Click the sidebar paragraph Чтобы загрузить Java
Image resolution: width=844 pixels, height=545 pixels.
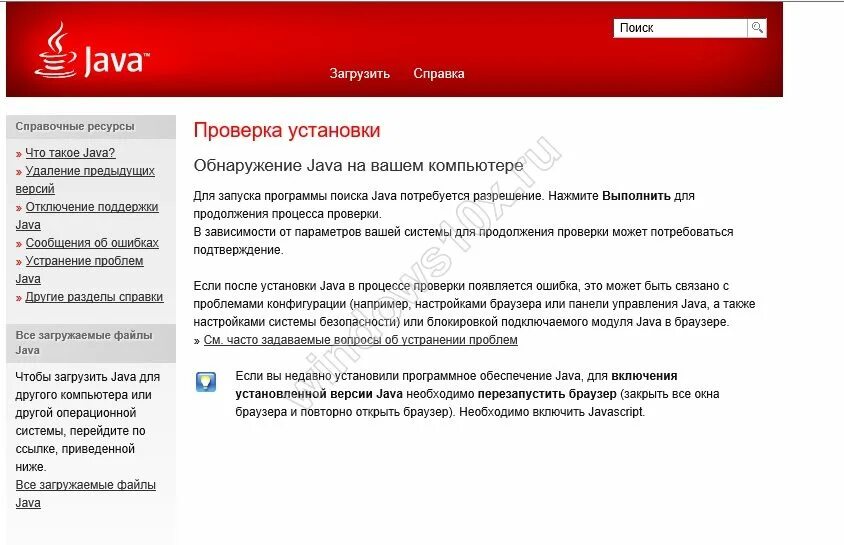(x=88, y=422)
